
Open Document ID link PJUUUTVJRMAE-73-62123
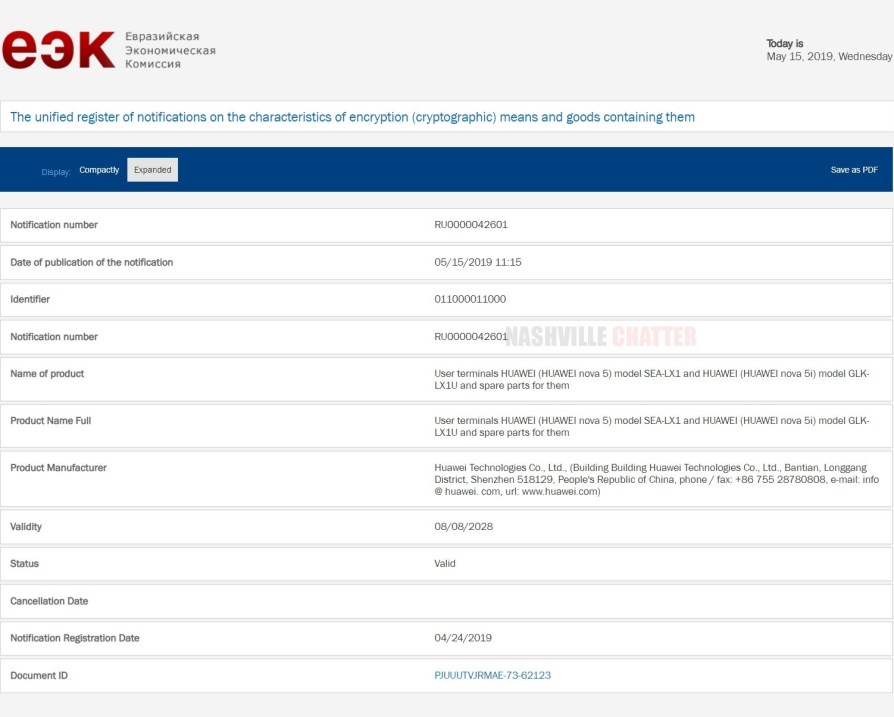pos(492,675)
